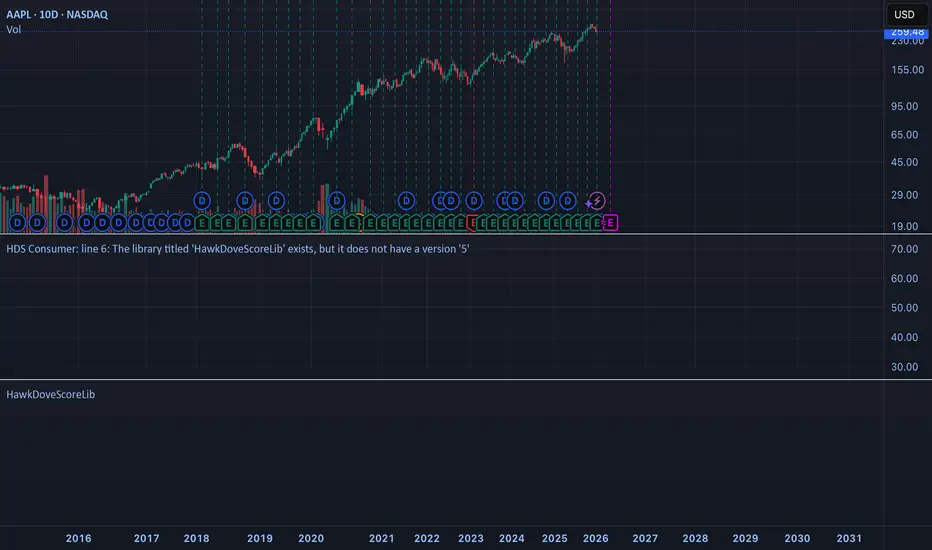Click the divider above the HawkDoveScoreLib pane
932x550 pixels.
(466, 380)
